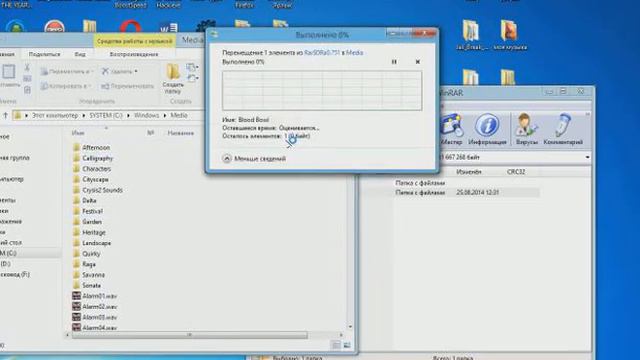
Task: Open the source folder link Rsi50Ra0.751
Action: (322, 53)
